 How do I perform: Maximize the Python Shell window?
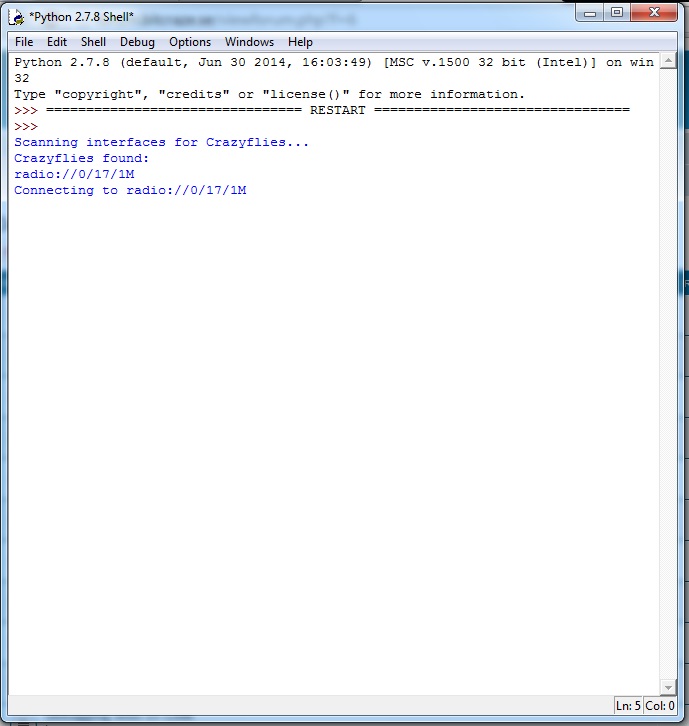(x=617, y=13)
